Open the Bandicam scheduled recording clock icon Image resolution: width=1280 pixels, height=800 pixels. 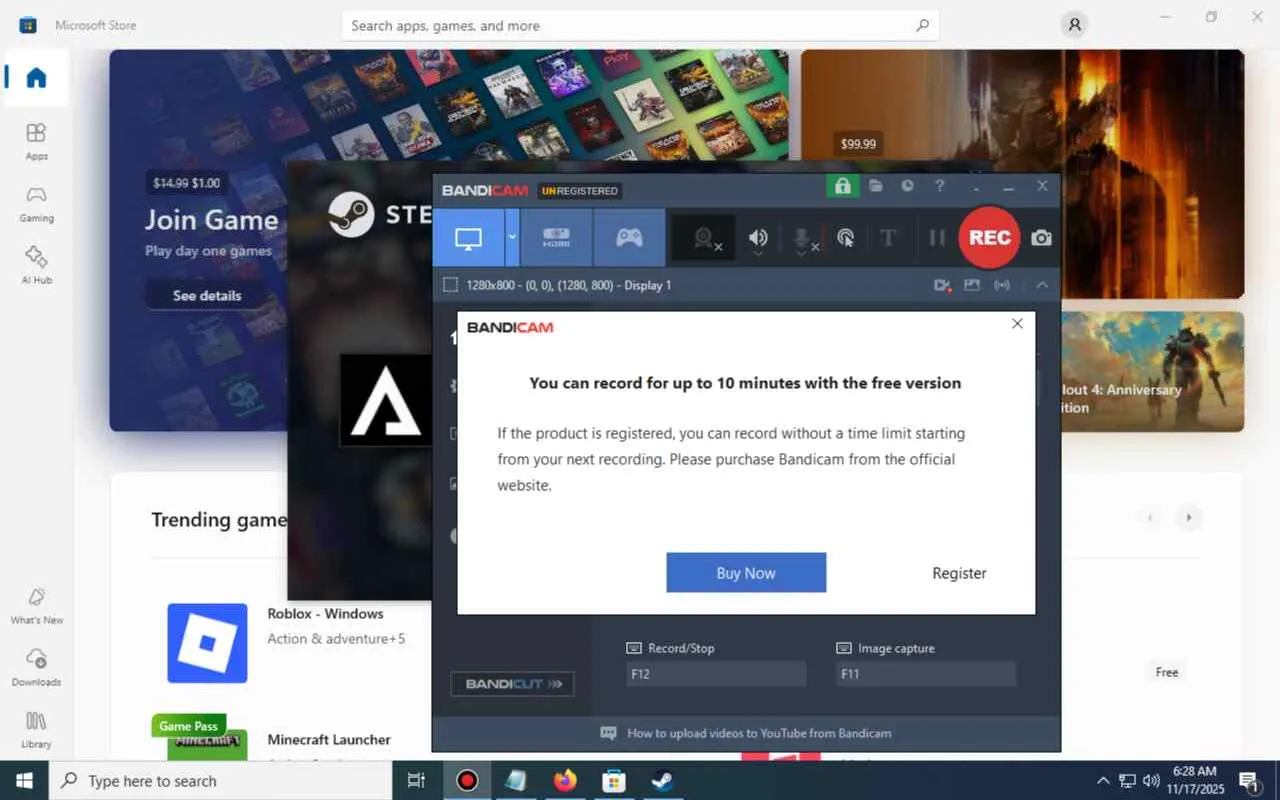tap(907, 186)
